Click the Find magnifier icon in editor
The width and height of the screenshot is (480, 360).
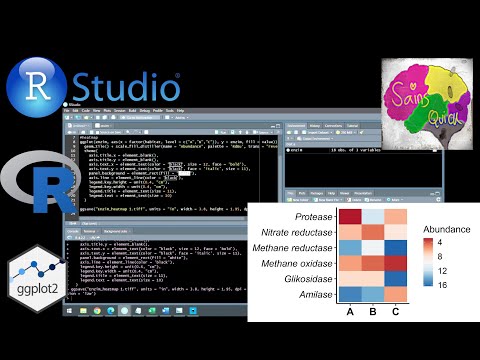coord(128,132)
